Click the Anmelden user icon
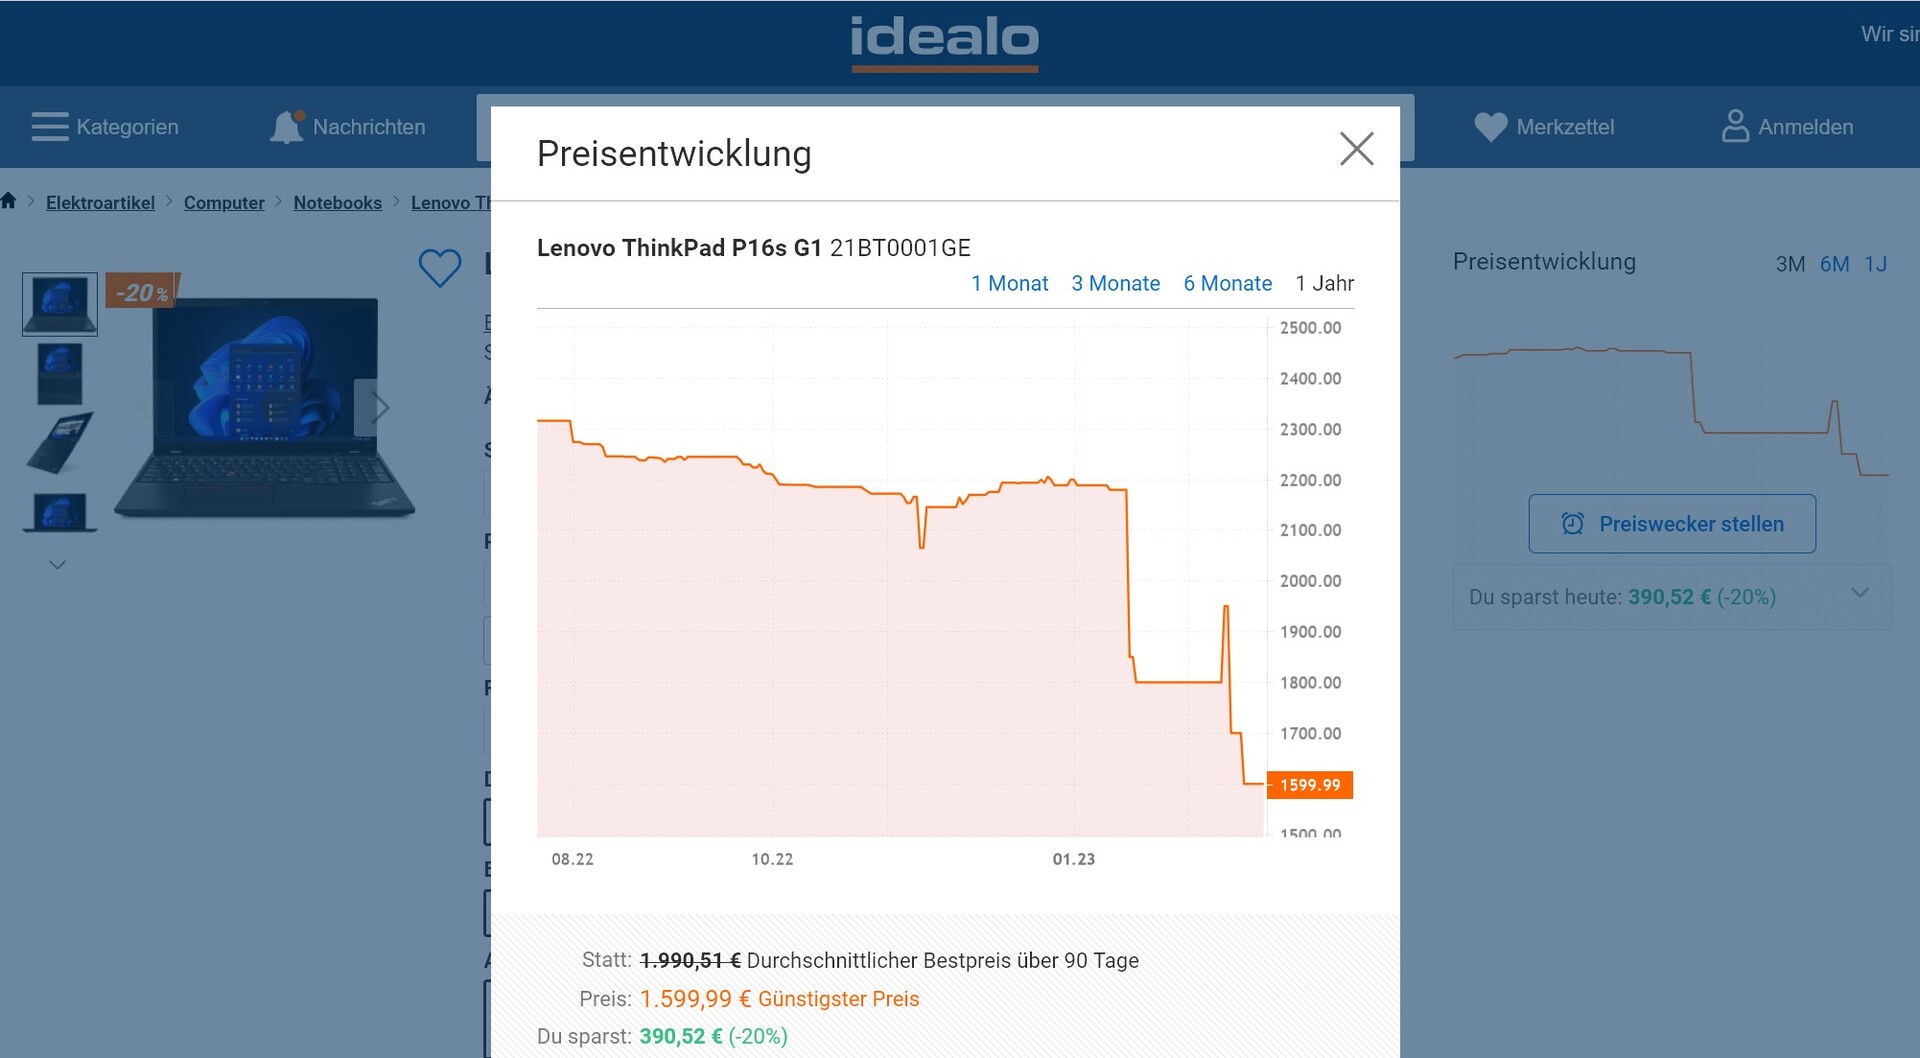Screen dimensions: 1920x1058 click(x=1735, y=126)
